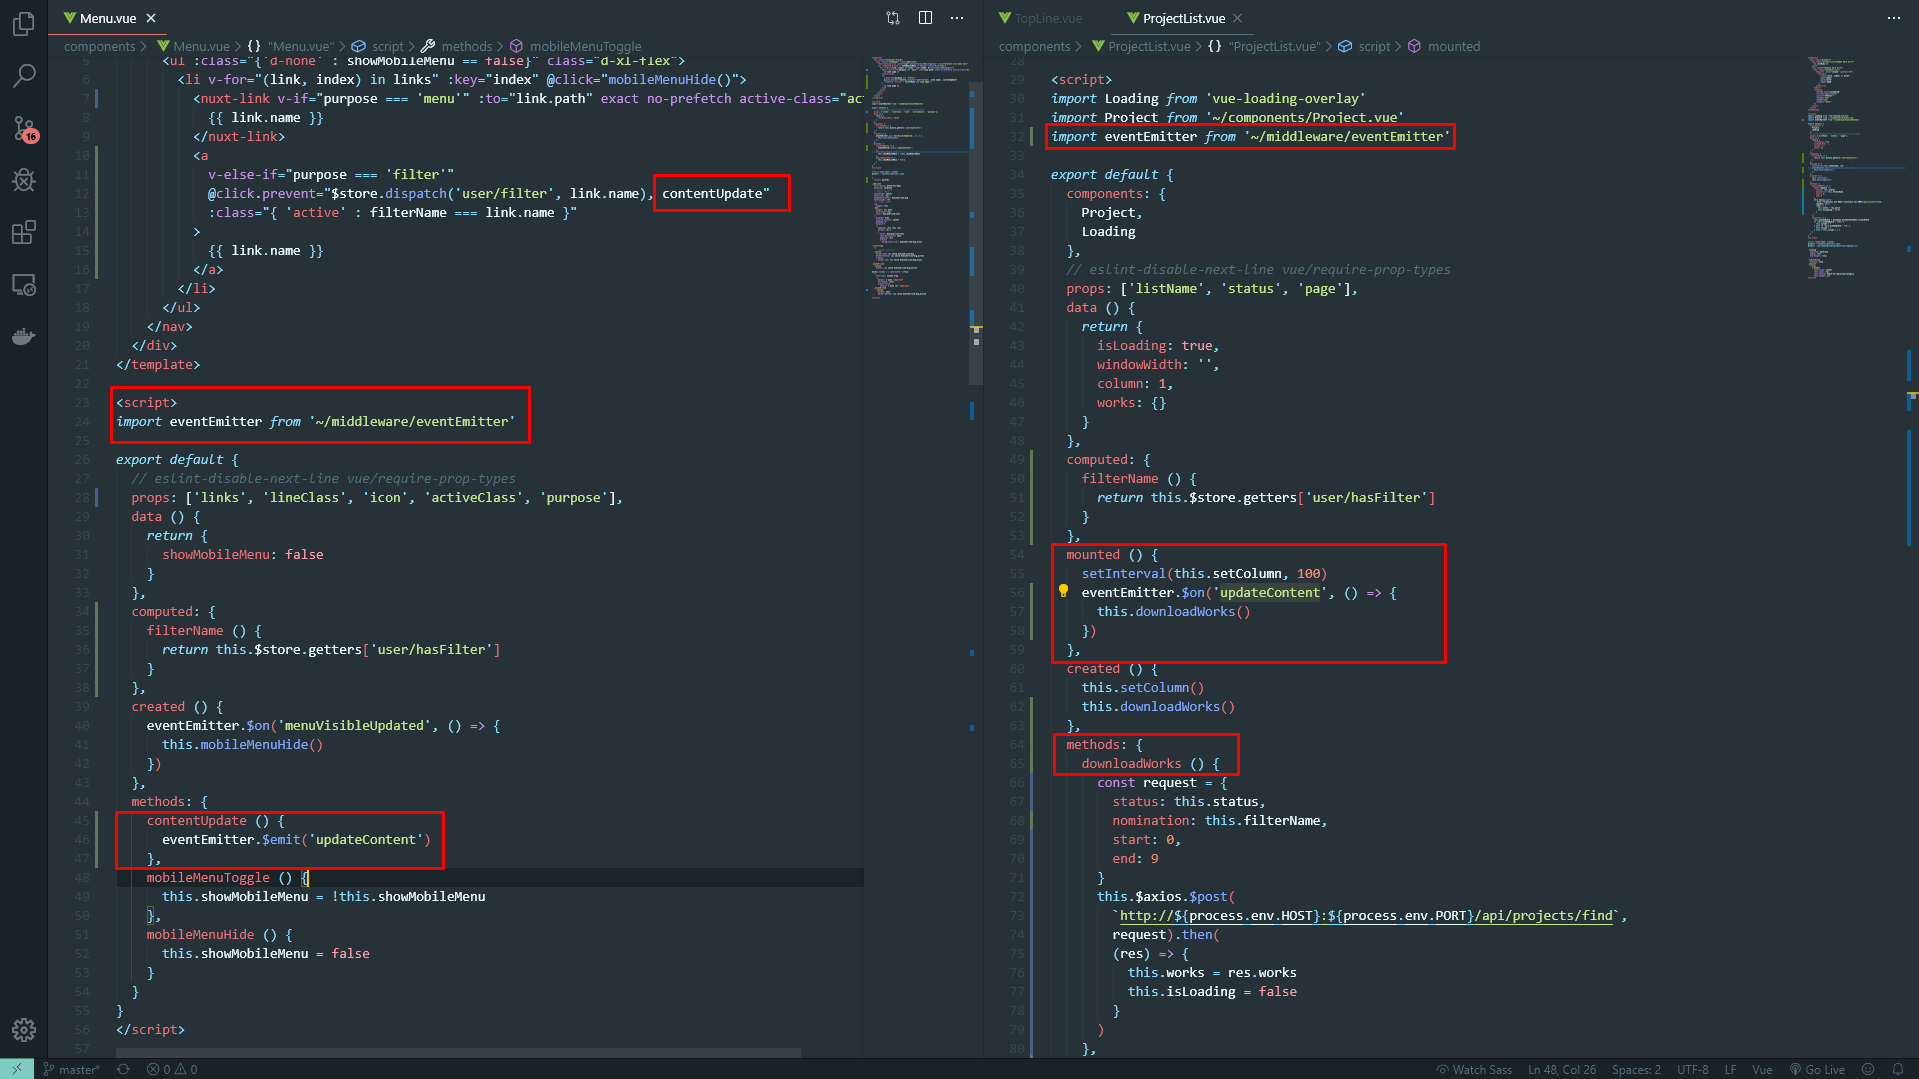Change language mode via Vue indicator
The height and width of the screenshot is (1079, 1919).
point(1762,1069)
